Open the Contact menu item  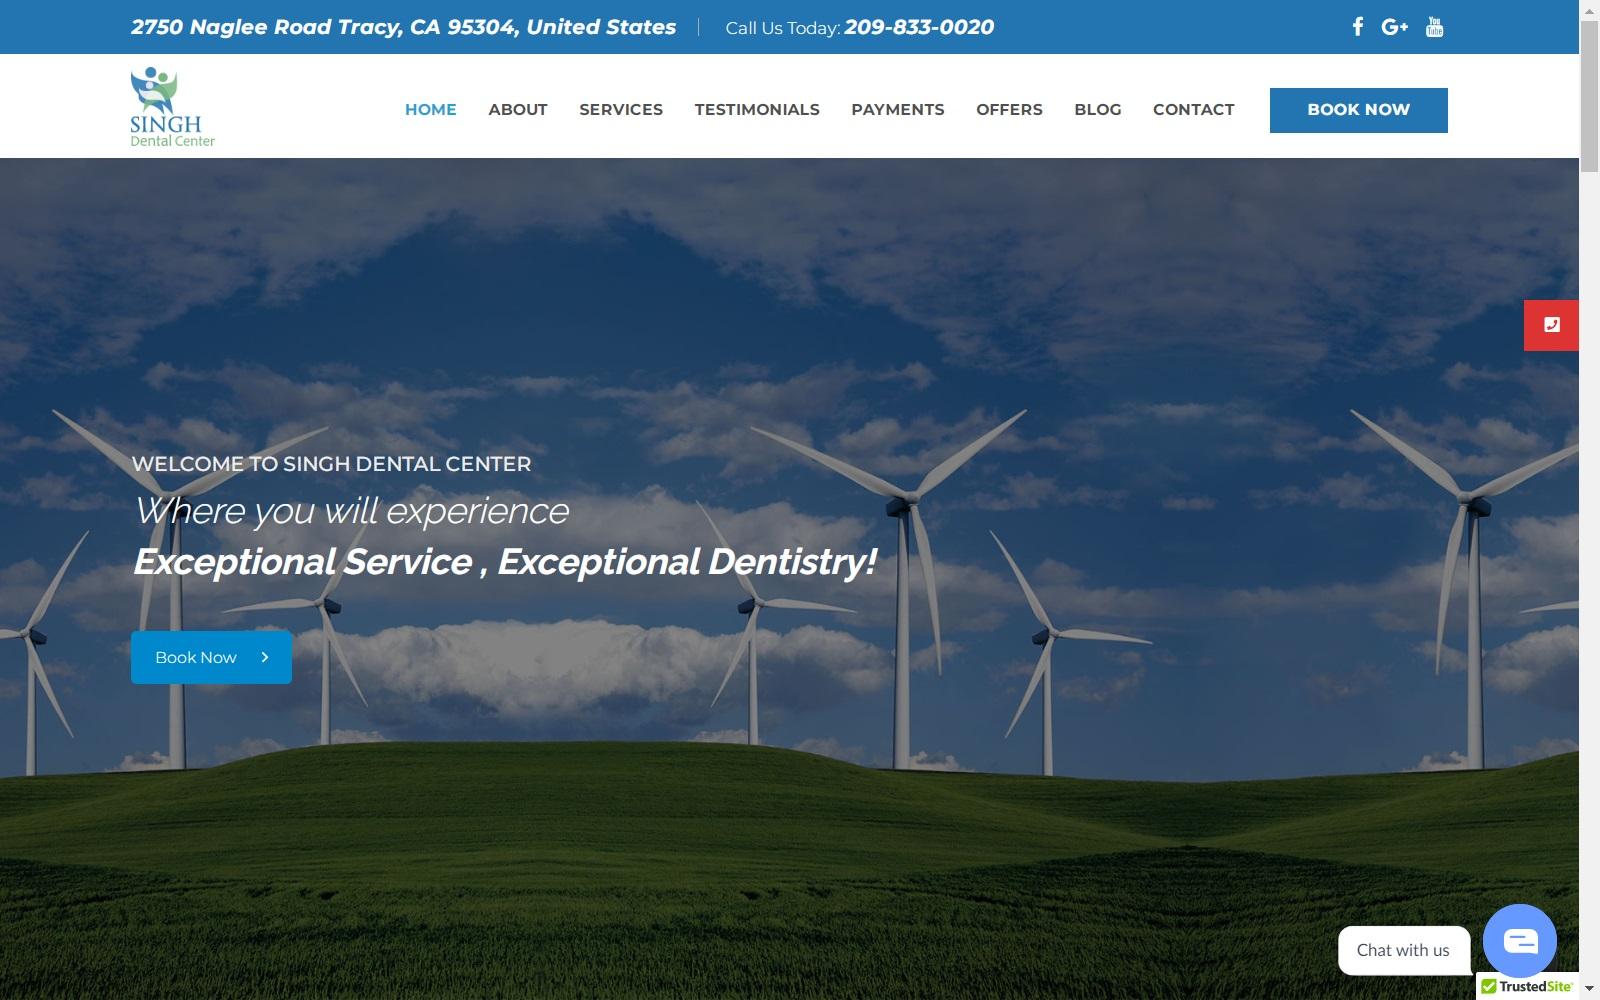click(1194, 110)
